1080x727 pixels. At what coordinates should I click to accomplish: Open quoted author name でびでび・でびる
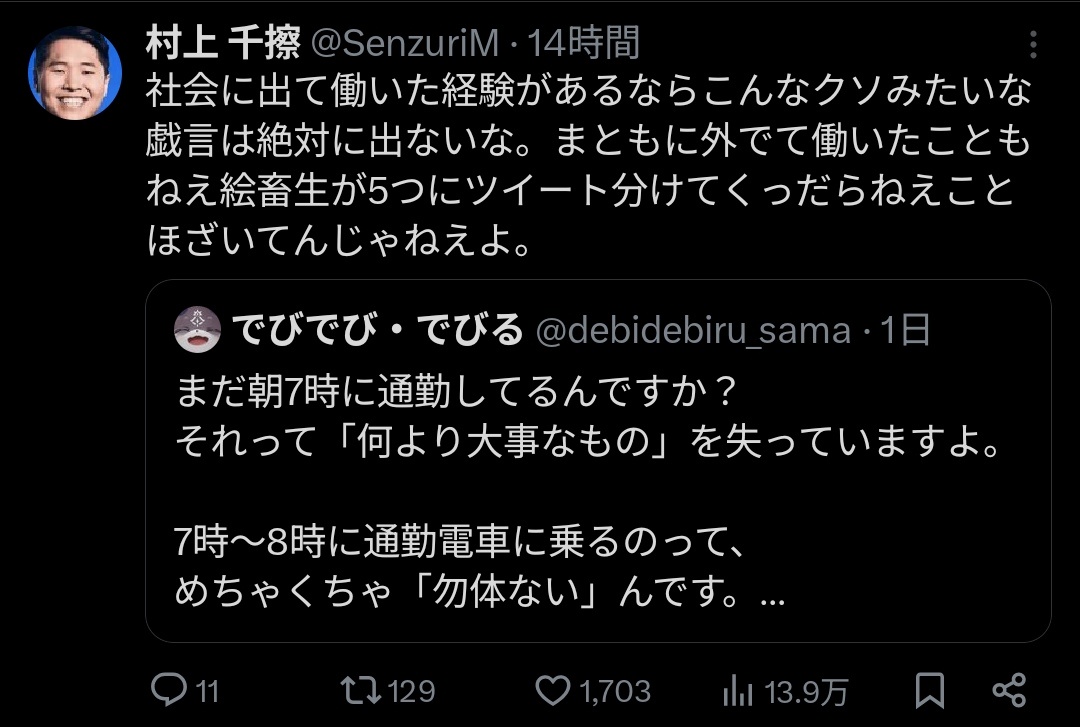tap(378, 329)
